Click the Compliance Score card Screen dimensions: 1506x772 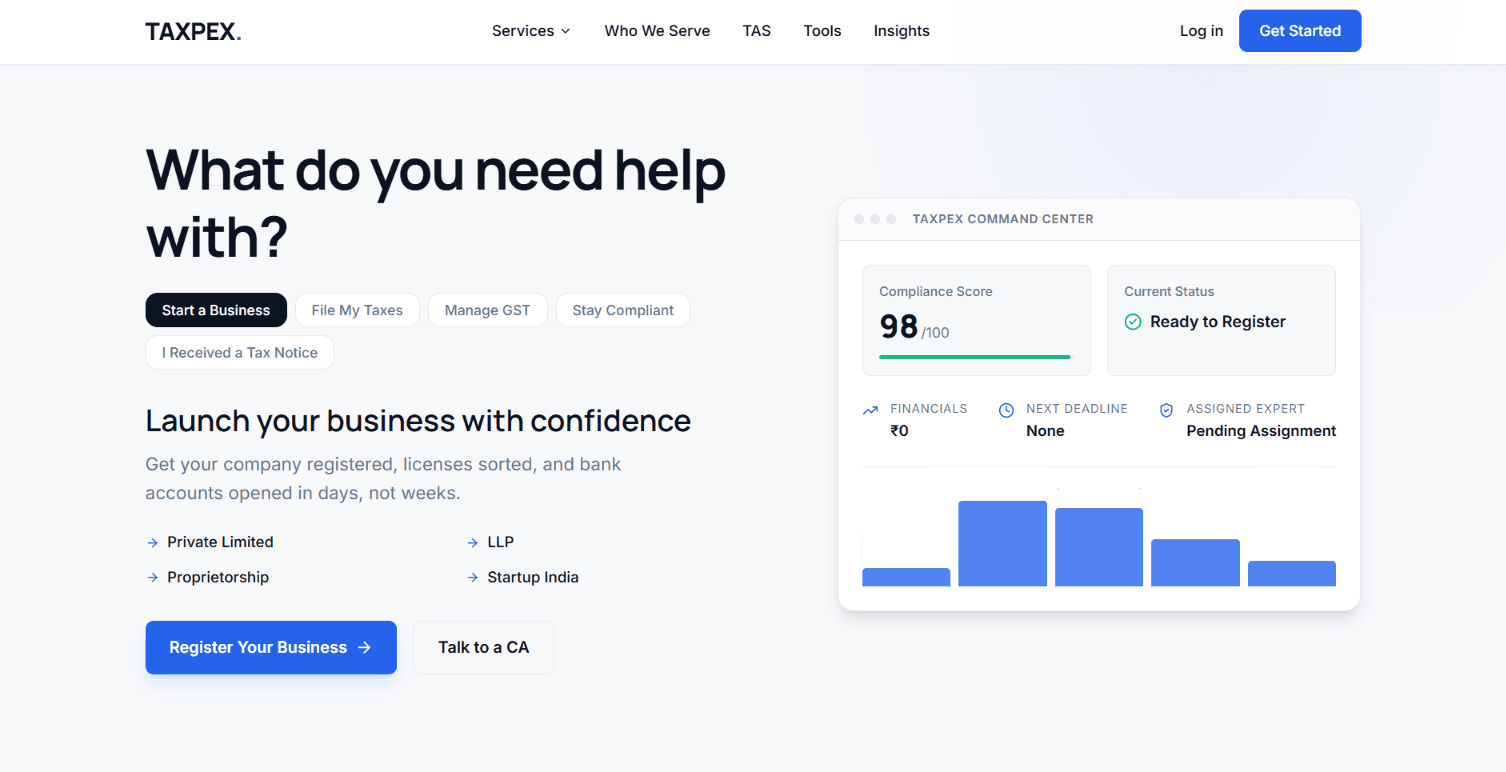click(x=976, y=320)
